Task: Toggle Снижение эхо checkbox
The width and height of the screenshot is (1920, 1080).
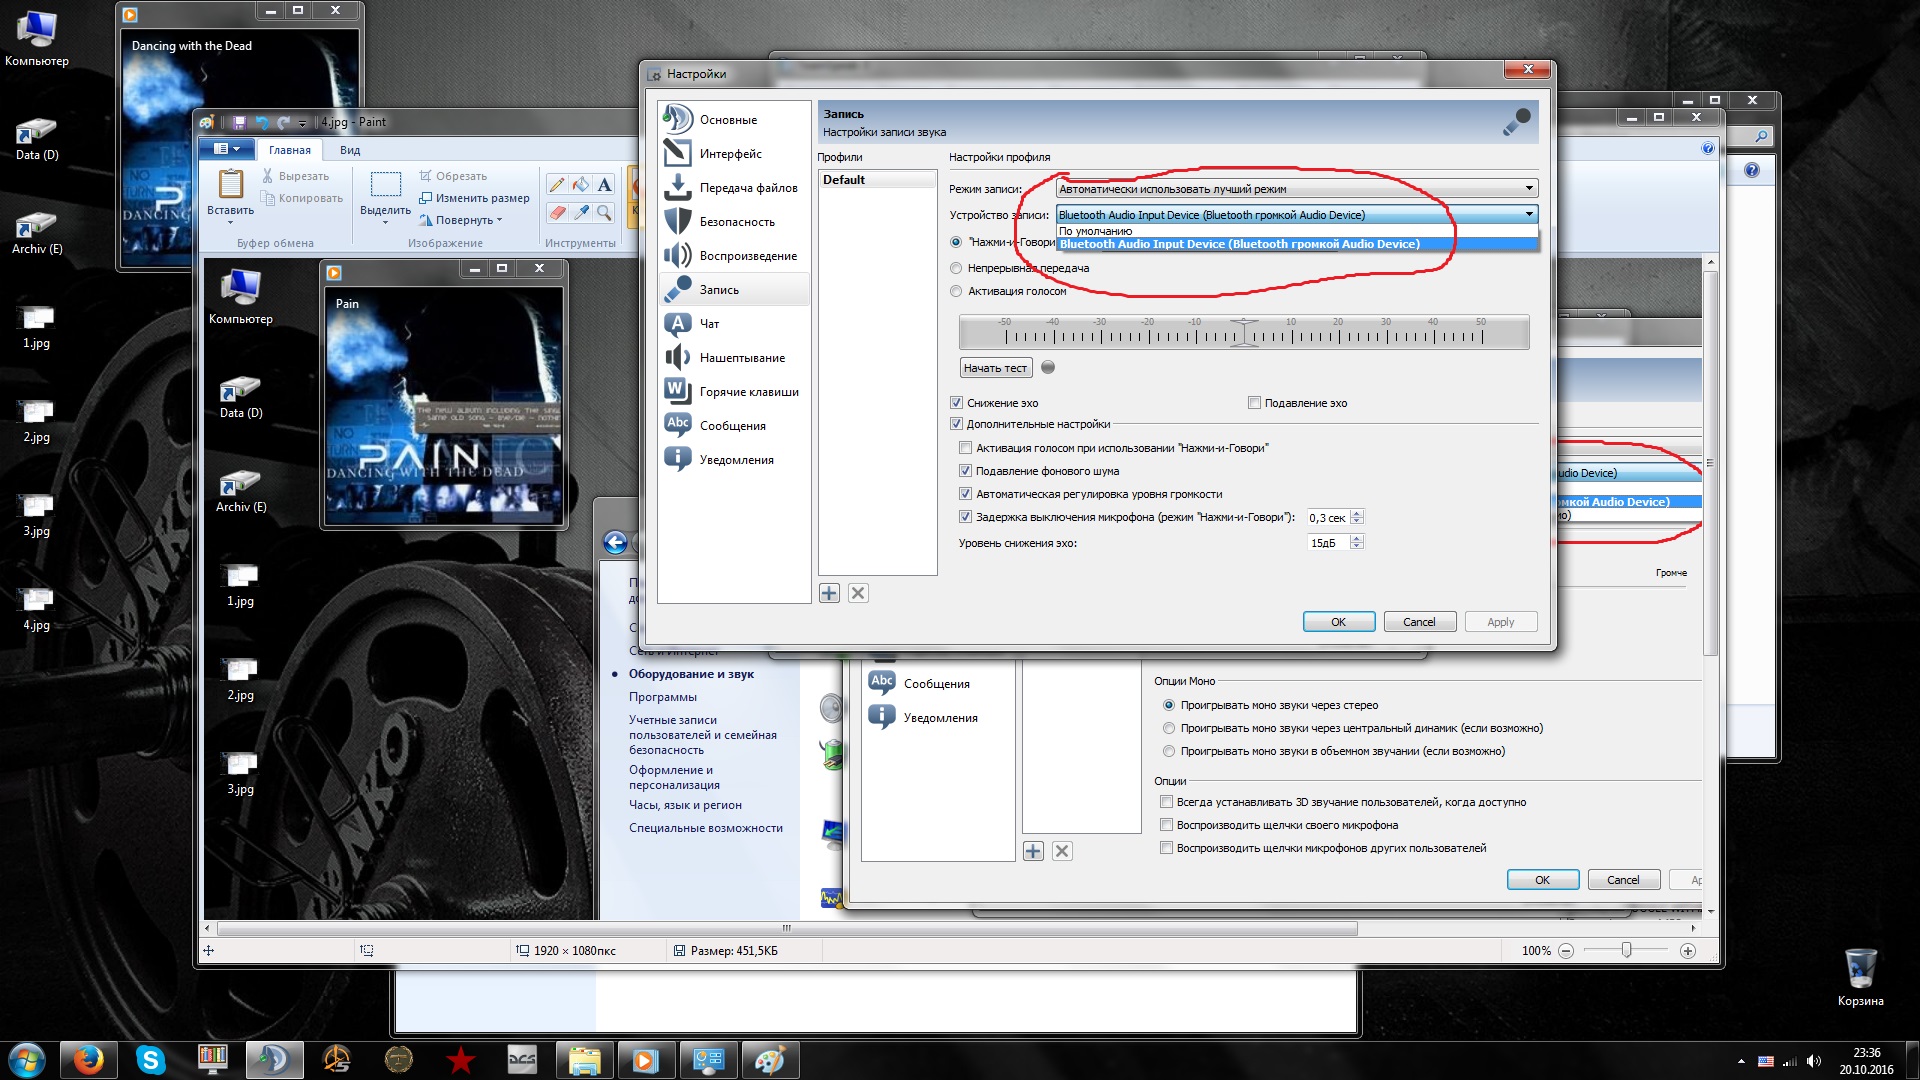Action: point(956,403)
